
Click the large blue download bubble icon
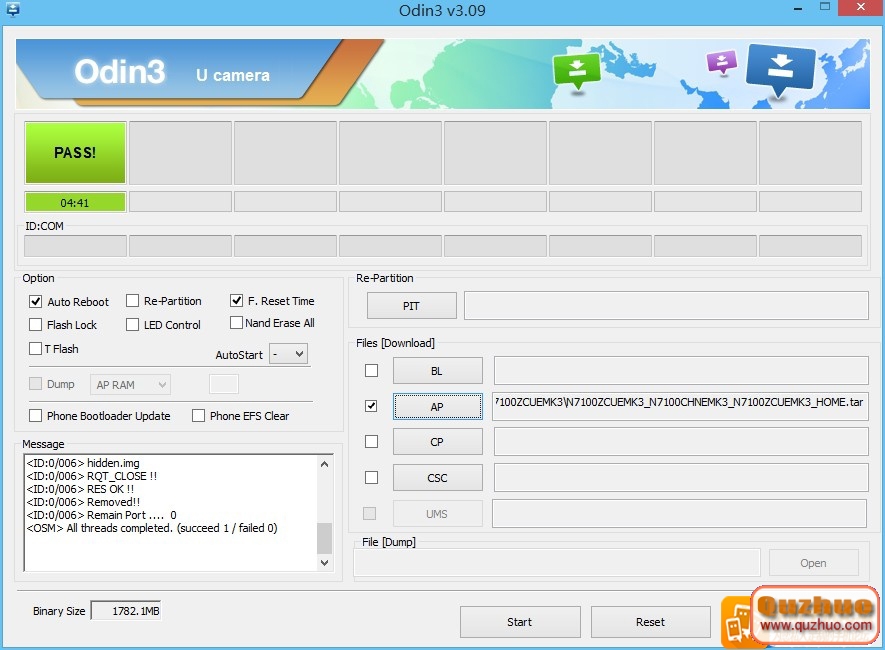[x=780, y=71]
